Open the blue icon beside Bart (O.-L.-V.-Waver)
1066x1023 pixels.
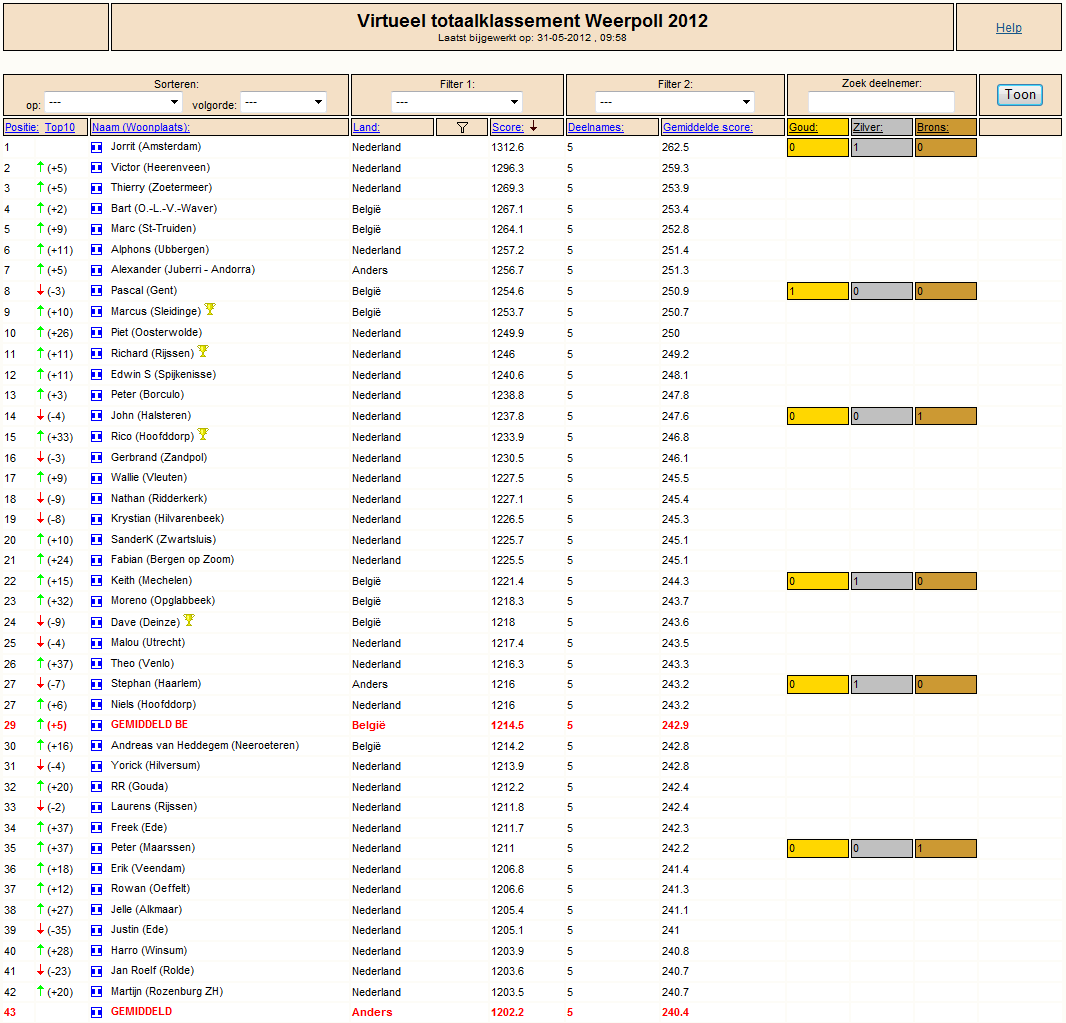click(97, 209)
